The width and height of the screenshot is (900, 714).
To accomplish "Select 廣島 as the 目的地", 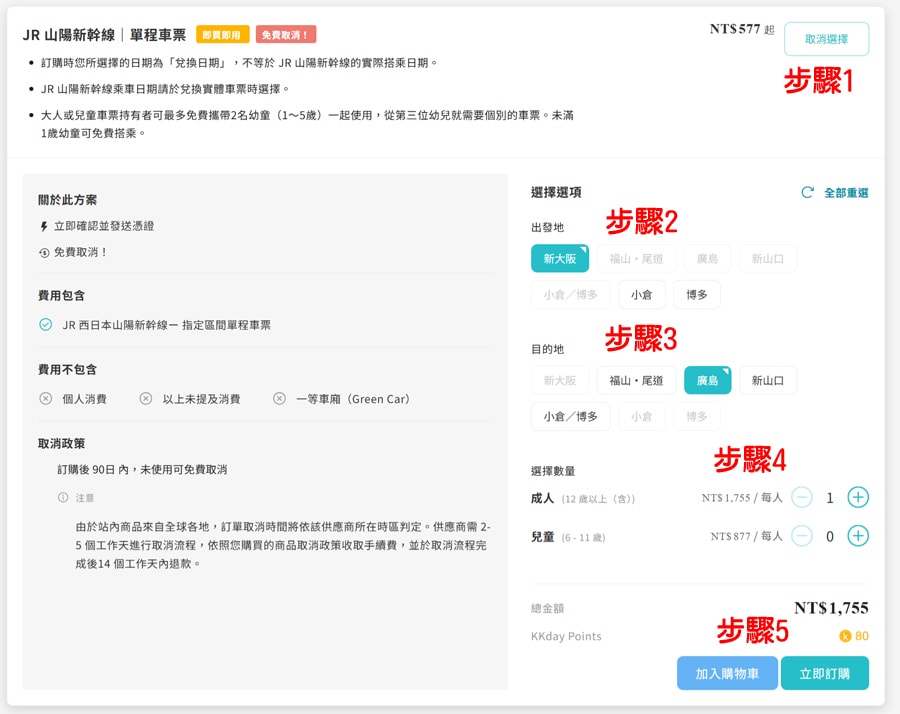I will click(x=707, y=380).
